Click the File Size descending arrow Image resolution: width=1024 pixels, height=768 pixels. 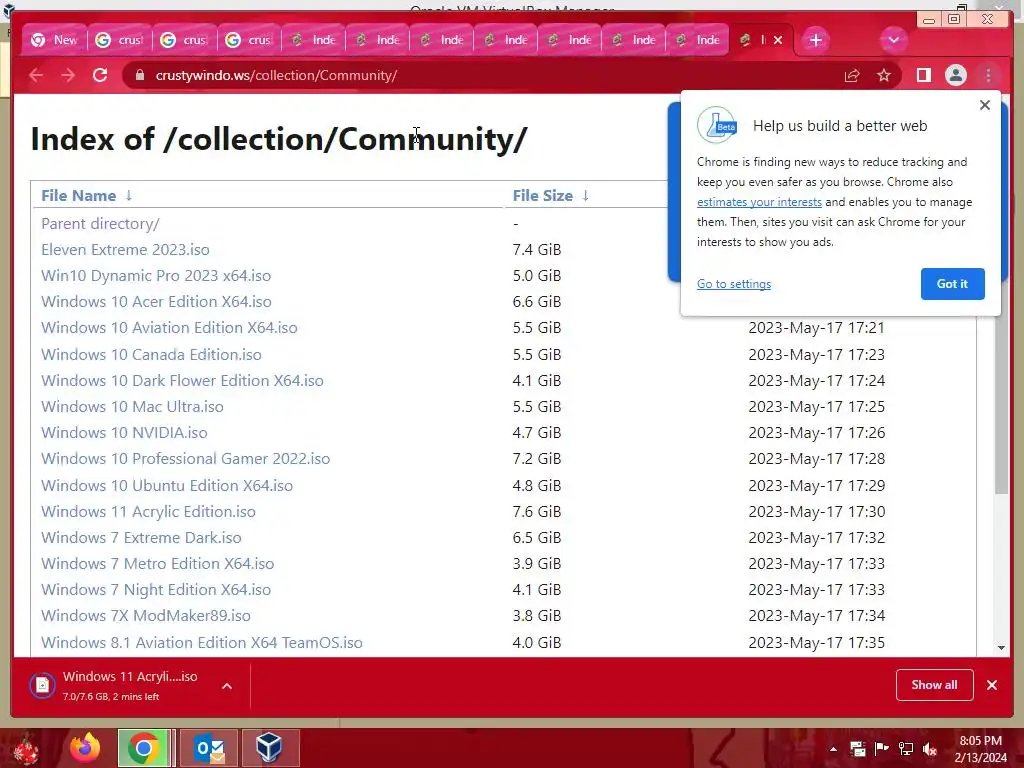585,195
